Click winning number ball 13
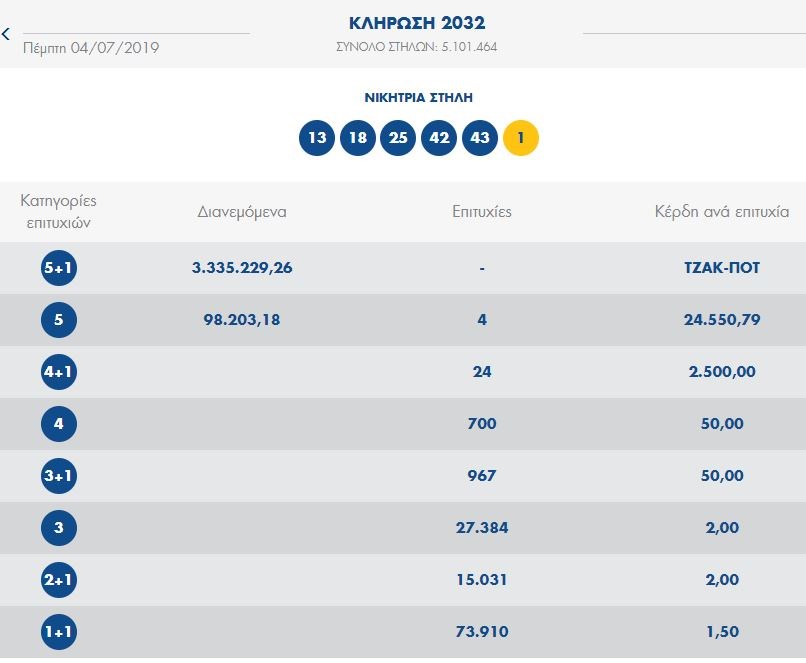Image resolution: width=806 pixels, height=663 pixels. point(317,138)
